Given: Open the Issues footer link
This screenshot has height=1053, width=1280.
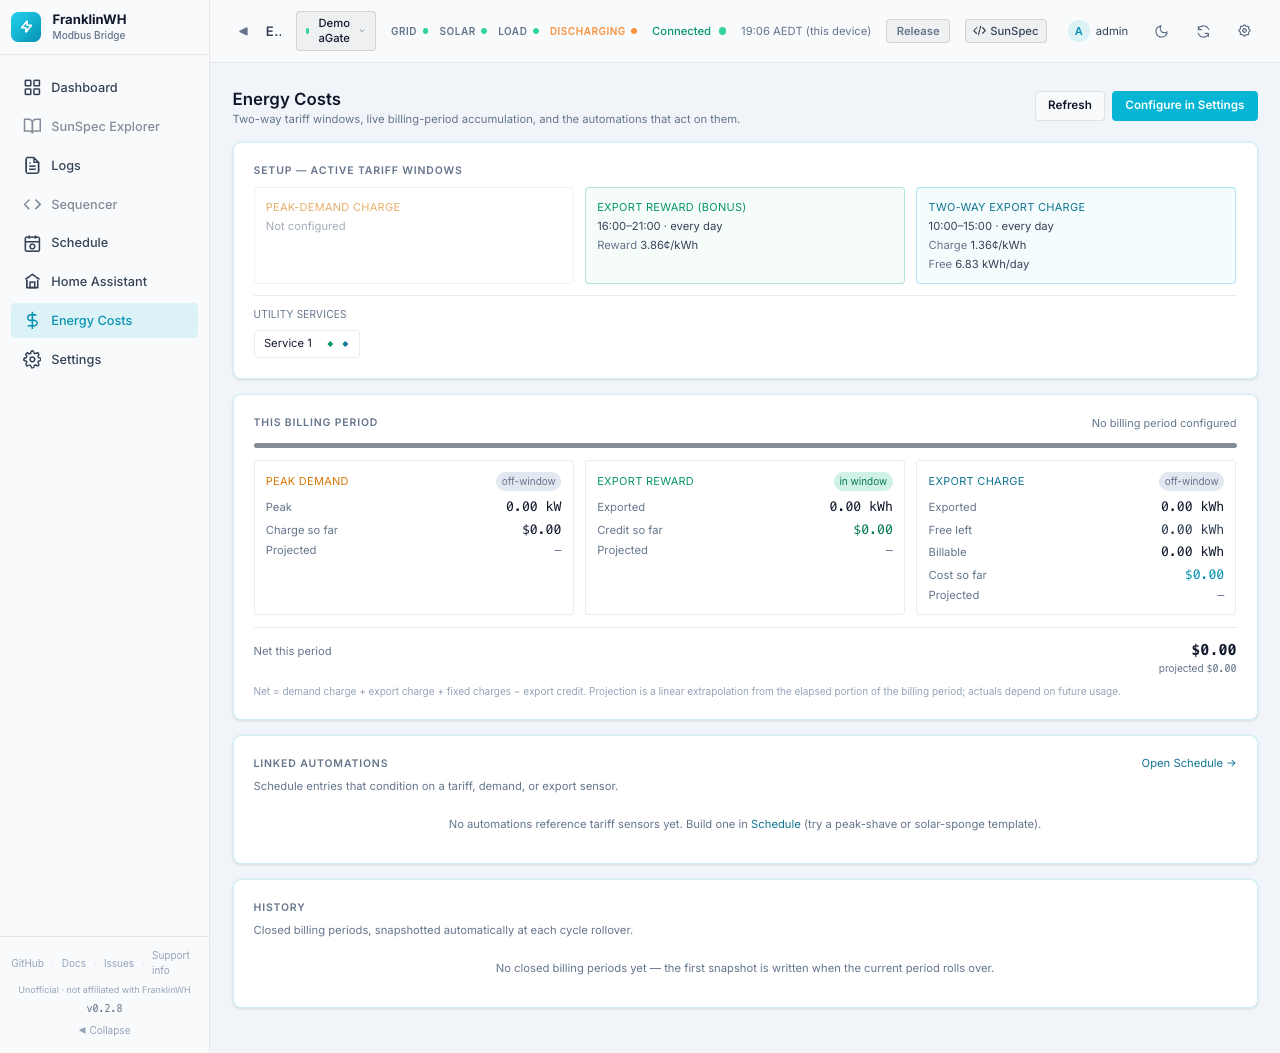Looking at the screenshot, I should point(119,963).
